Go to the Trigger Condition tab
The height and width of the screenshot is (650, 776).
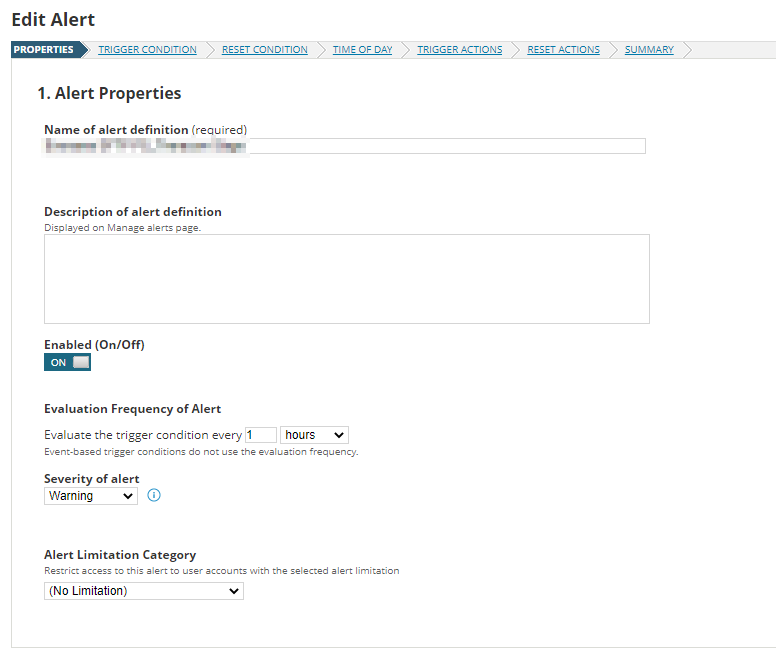147,50
